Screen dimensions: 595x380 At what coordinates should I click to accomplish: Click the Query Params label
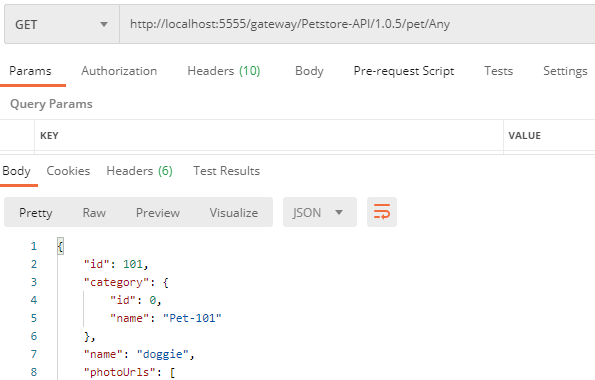click(51, 104)
